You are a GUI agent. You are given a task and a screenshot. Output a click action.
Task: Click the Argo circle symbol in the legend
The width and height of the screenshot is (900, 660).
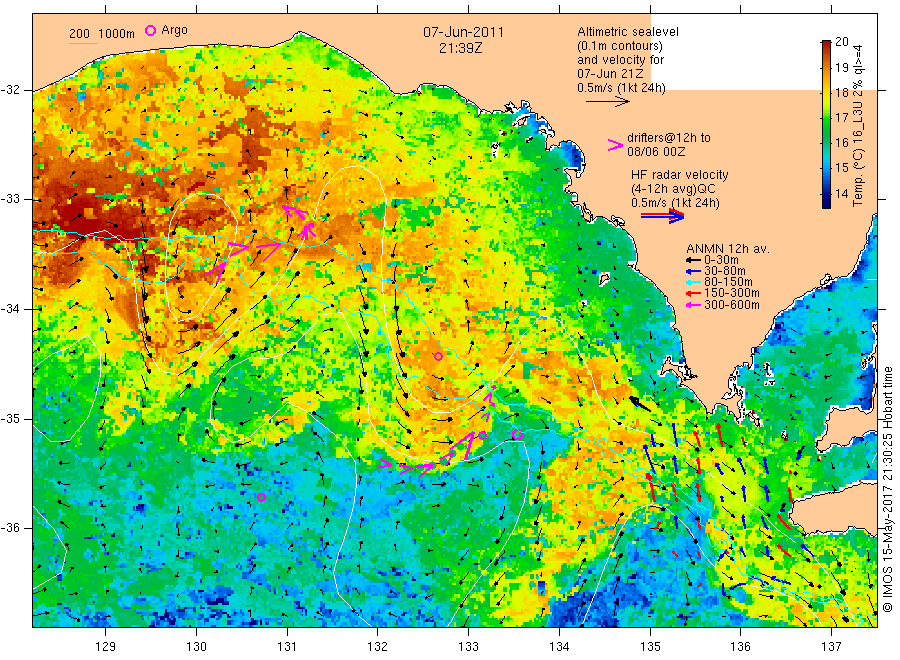150,30
